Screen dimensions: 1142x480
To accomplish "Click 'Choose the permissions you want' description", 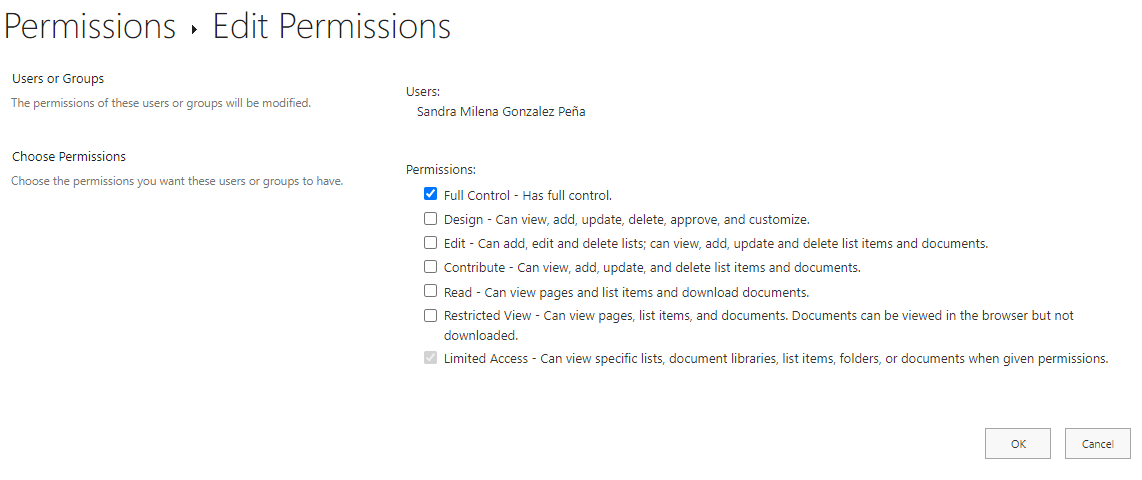I will pyautogui.click(x=176, y=181).
